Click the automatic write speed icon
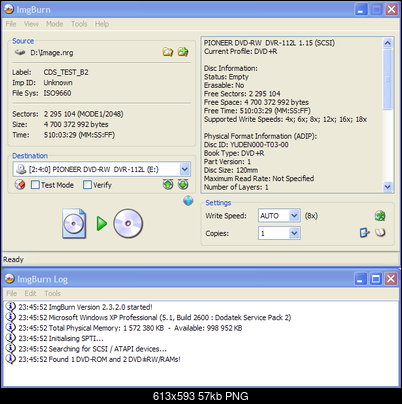The width and height of the screenshot is (402, 404). tap(380, 216)
